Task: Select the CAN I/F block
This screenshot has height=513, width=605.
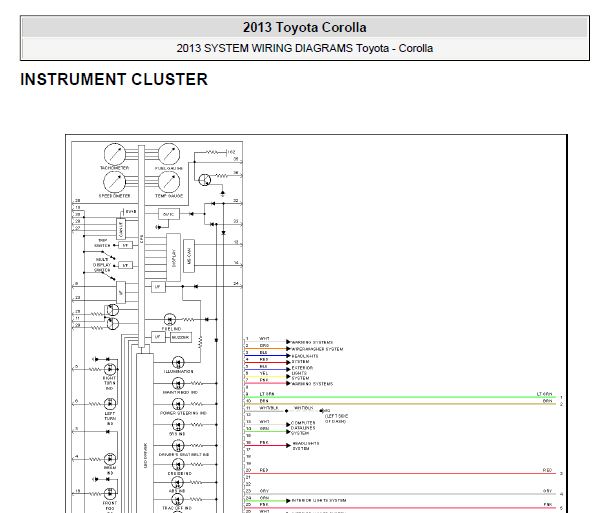Action: click(121, 229)
